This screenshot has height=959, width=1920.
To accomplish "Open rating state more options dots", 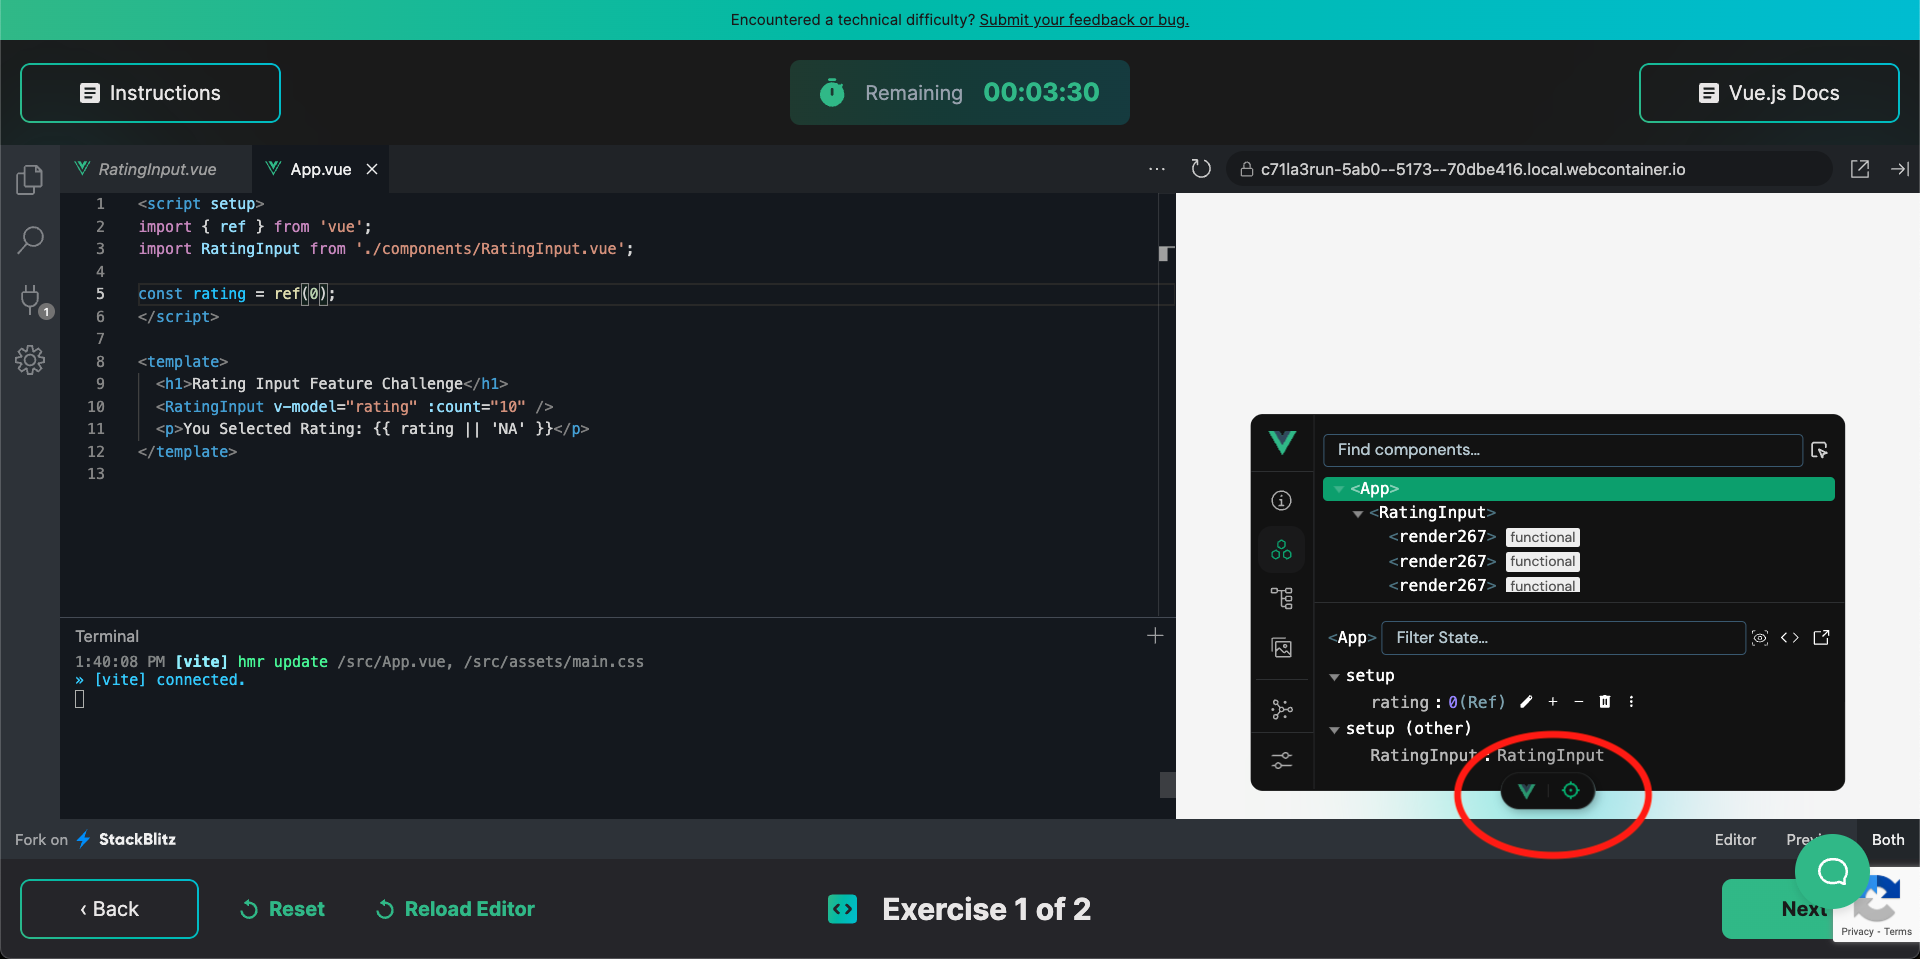I will (x=1631, y=702).
